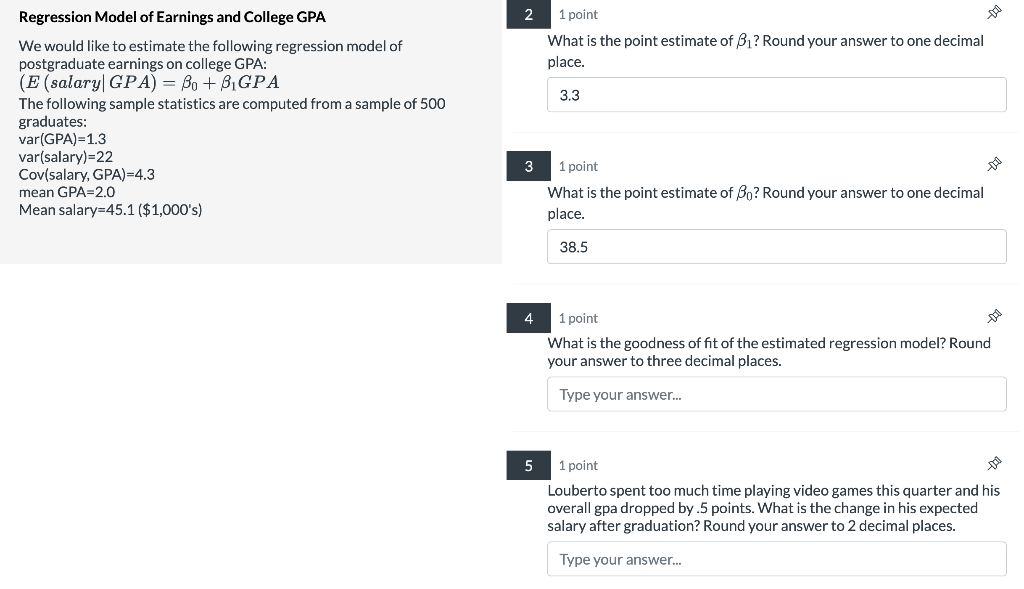1024x589 pixels.
Task: Click the Louberto question answer box
Action: point(776,558)
